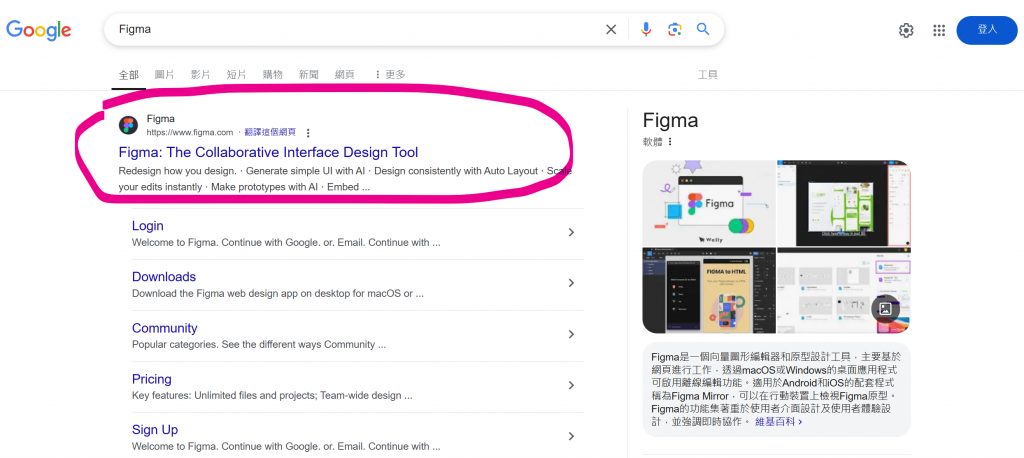Image resolution: width=1024 pixels, height=458 pixels.
Task: Open the 工具 search tools
Action: [x=708, y=74]
